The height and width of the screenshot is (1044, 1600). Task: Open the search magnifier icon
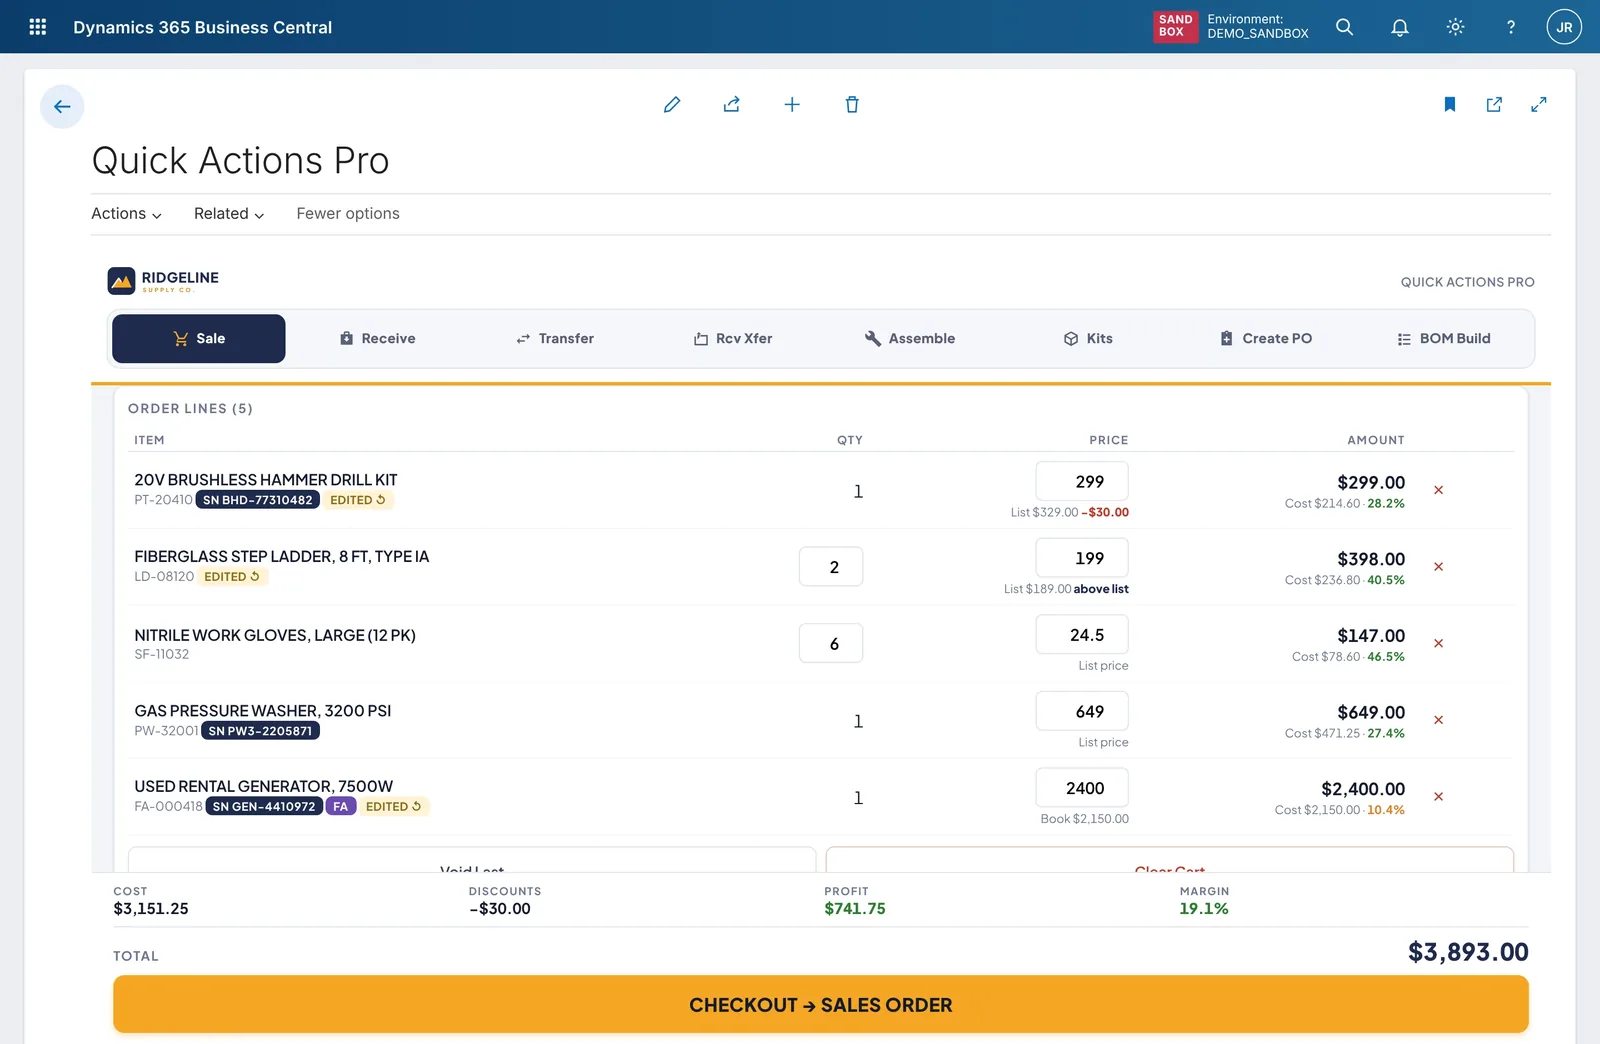[1345, 27]
